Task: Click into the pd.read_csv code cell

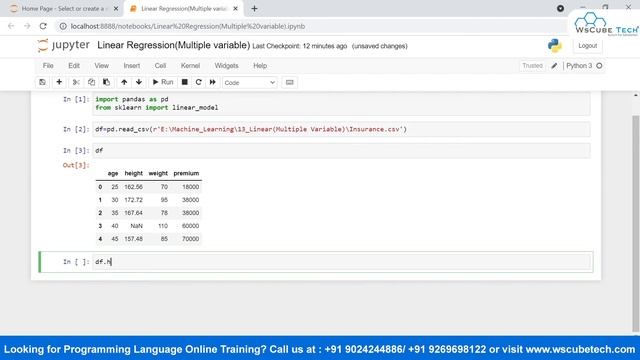Action: [341, 129]
